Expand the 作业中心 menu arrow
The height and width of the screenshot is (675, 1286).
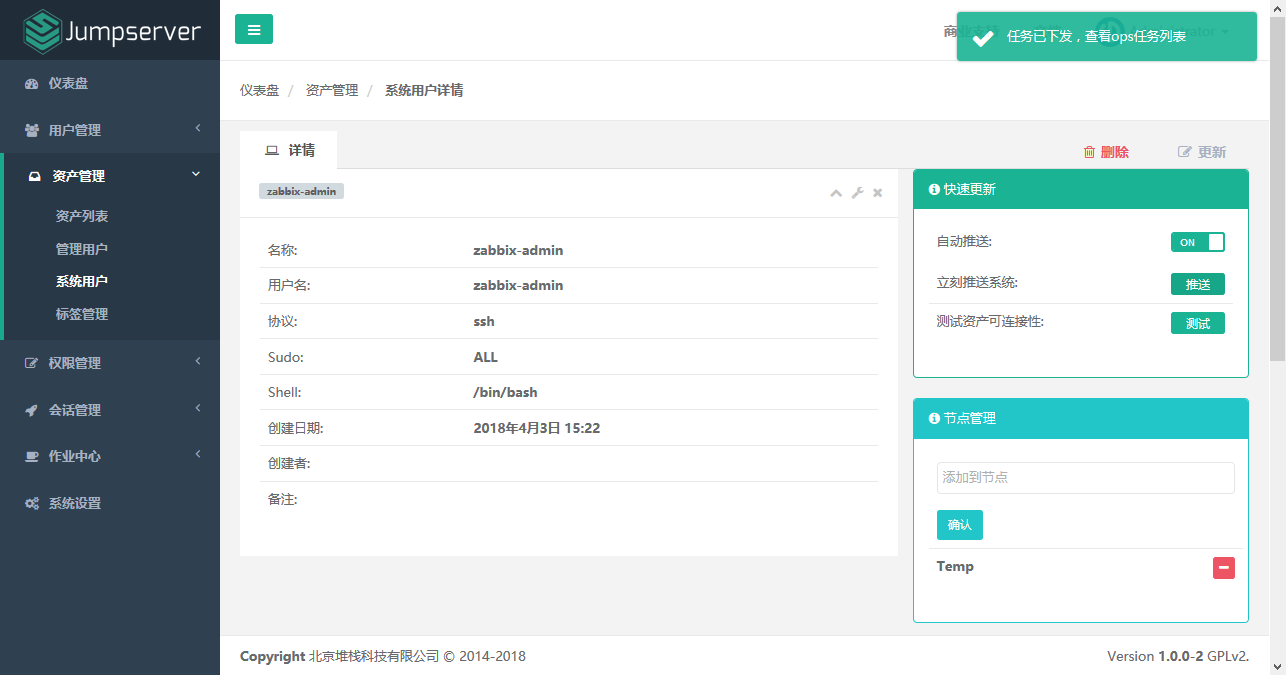[x=198, y=454]
